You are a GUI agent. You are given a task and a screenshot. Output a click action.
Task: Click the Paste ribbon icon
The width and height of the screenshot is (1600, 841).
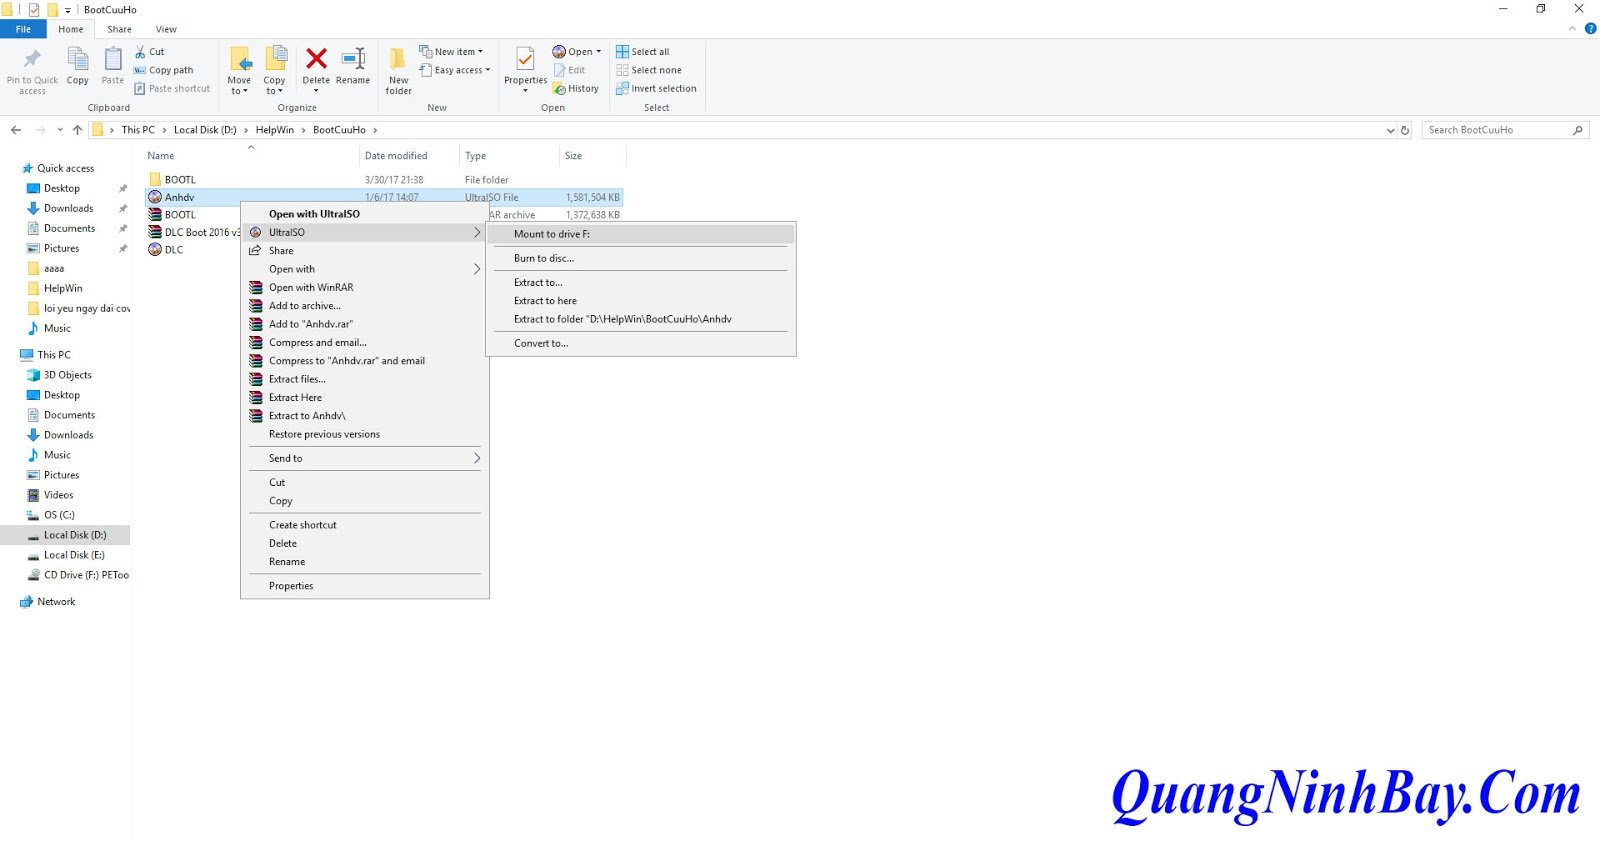(x=113, y=59)
